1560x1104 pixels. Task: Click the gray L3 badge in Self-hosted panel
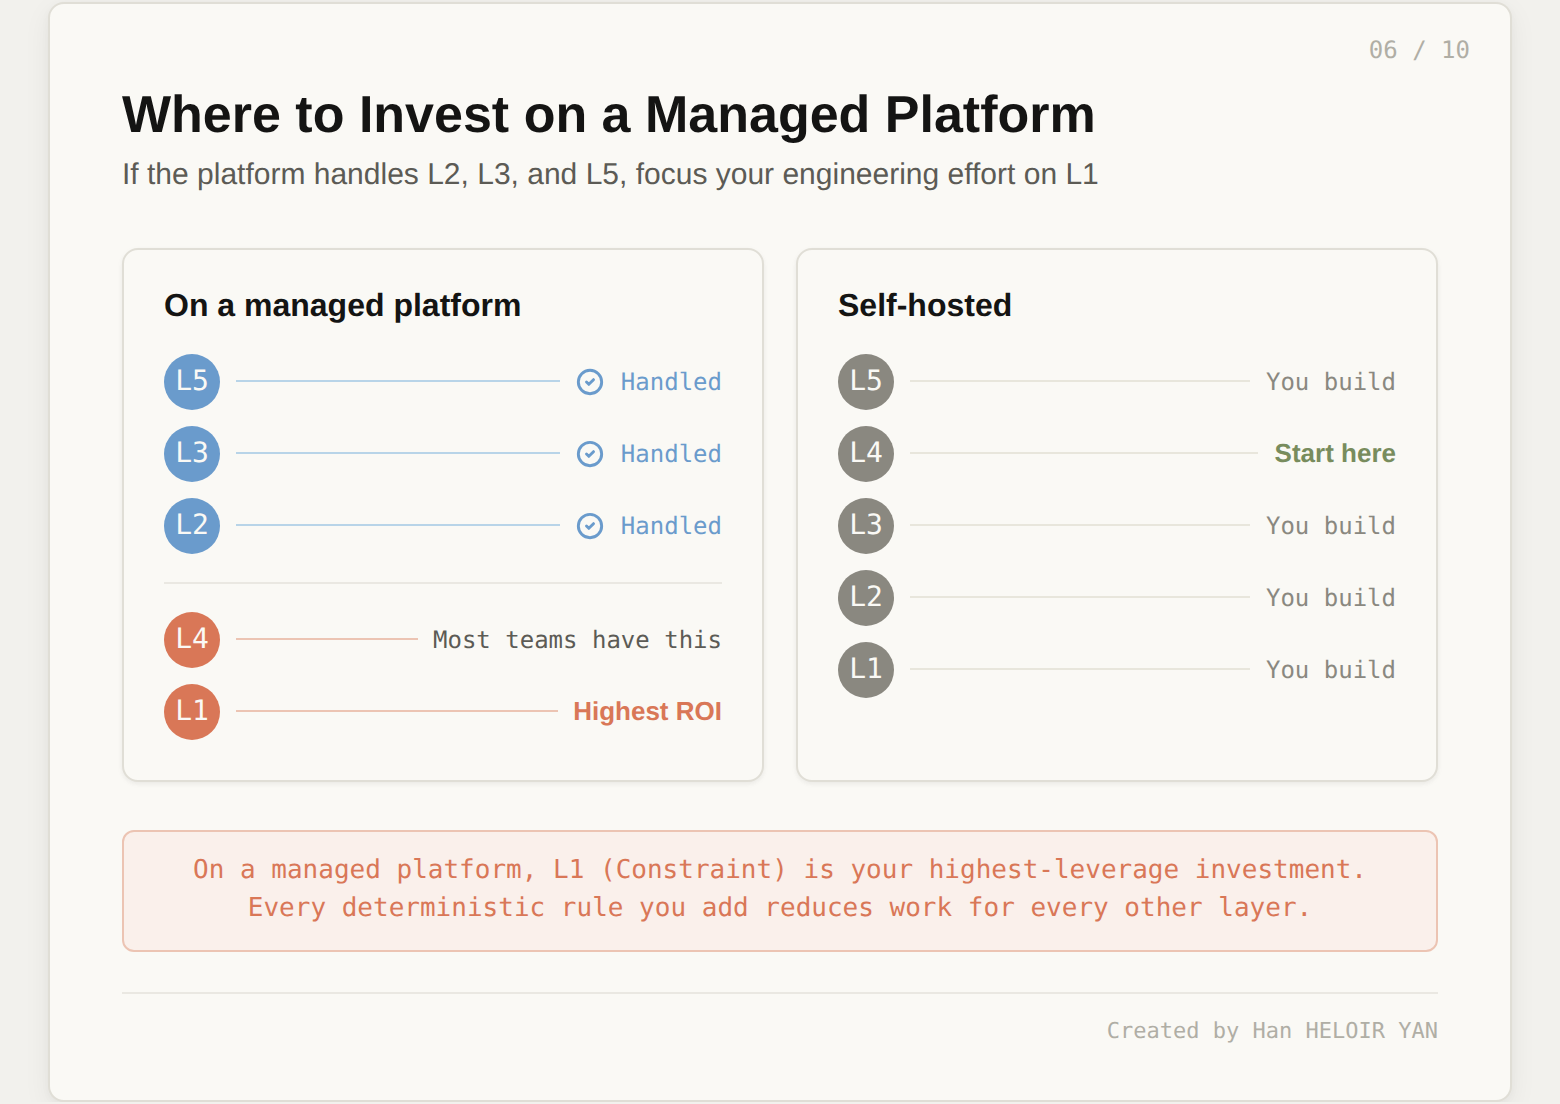tap(865, 525)
